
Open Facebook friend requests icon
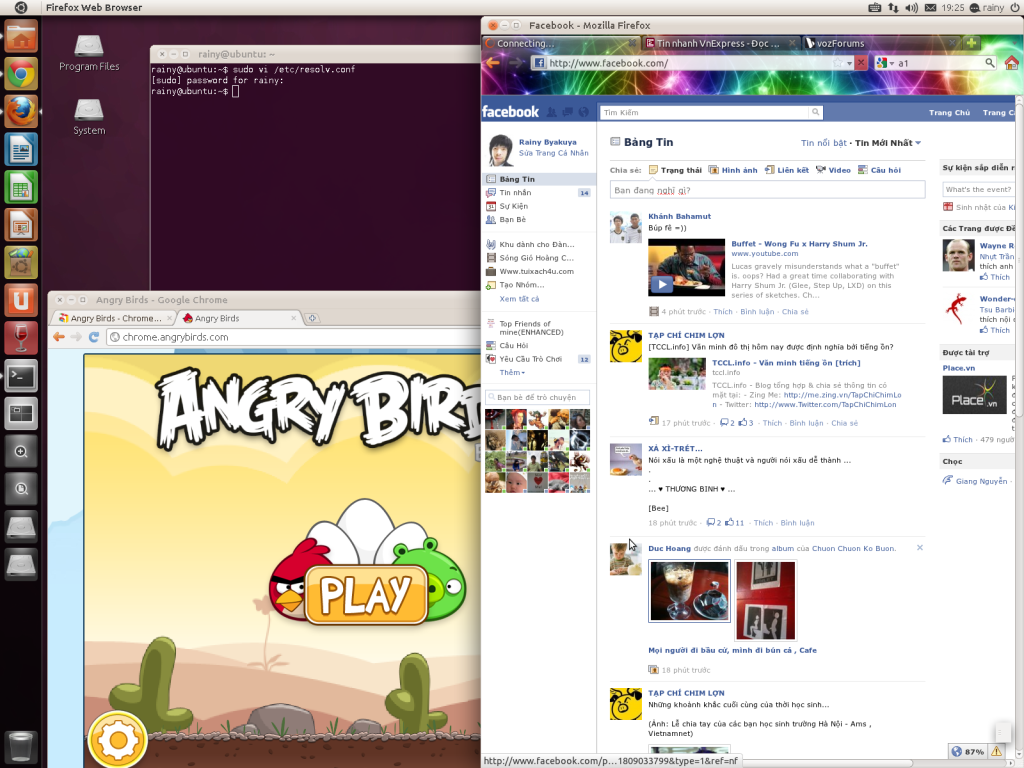pyautogui.click(x=551, y=112)
